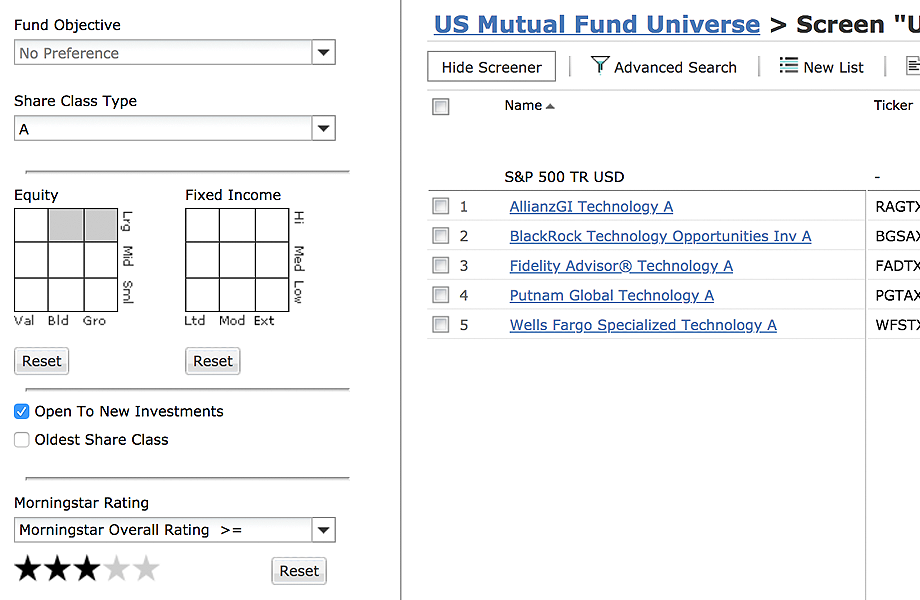Select the Small Value equity box cell
Image resolution: width=920 pixels, height=600 pixels.
pos(31,295)
